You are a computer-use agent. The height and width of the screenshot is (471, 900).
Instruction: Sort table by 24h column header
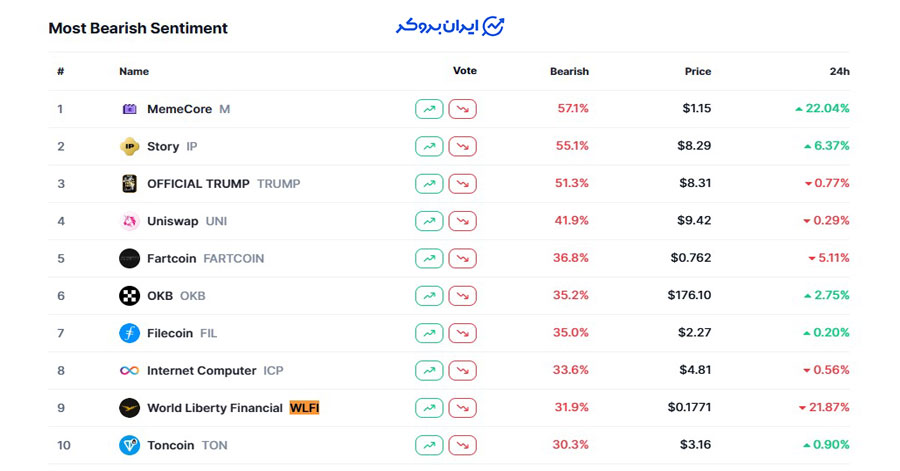click(839, 72)
